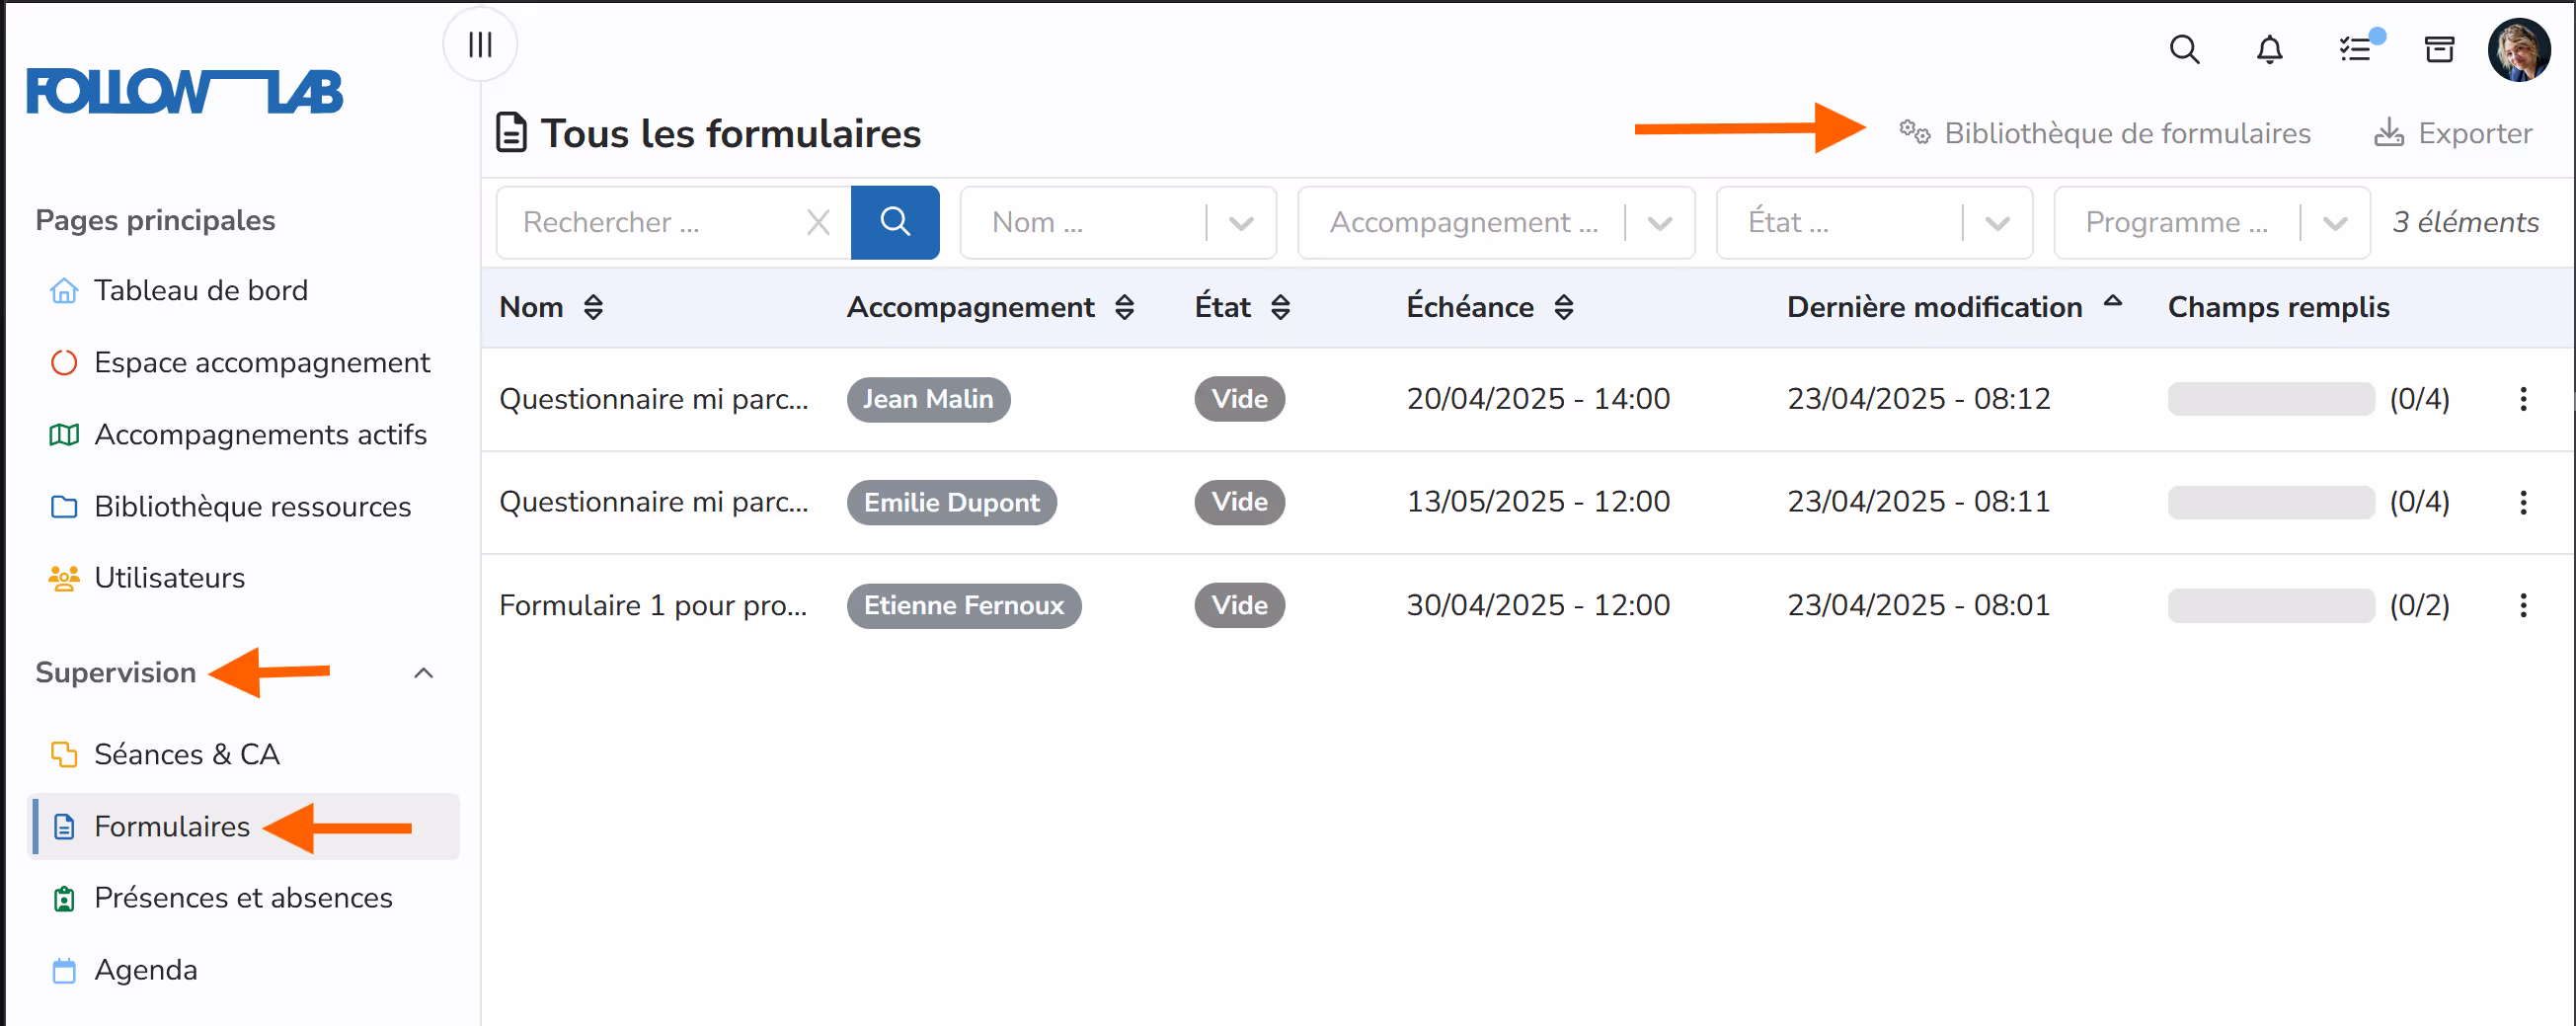Sort by Dernière modification arrow
This screenshot has height=1026, width=2576.
[2112, 301]
